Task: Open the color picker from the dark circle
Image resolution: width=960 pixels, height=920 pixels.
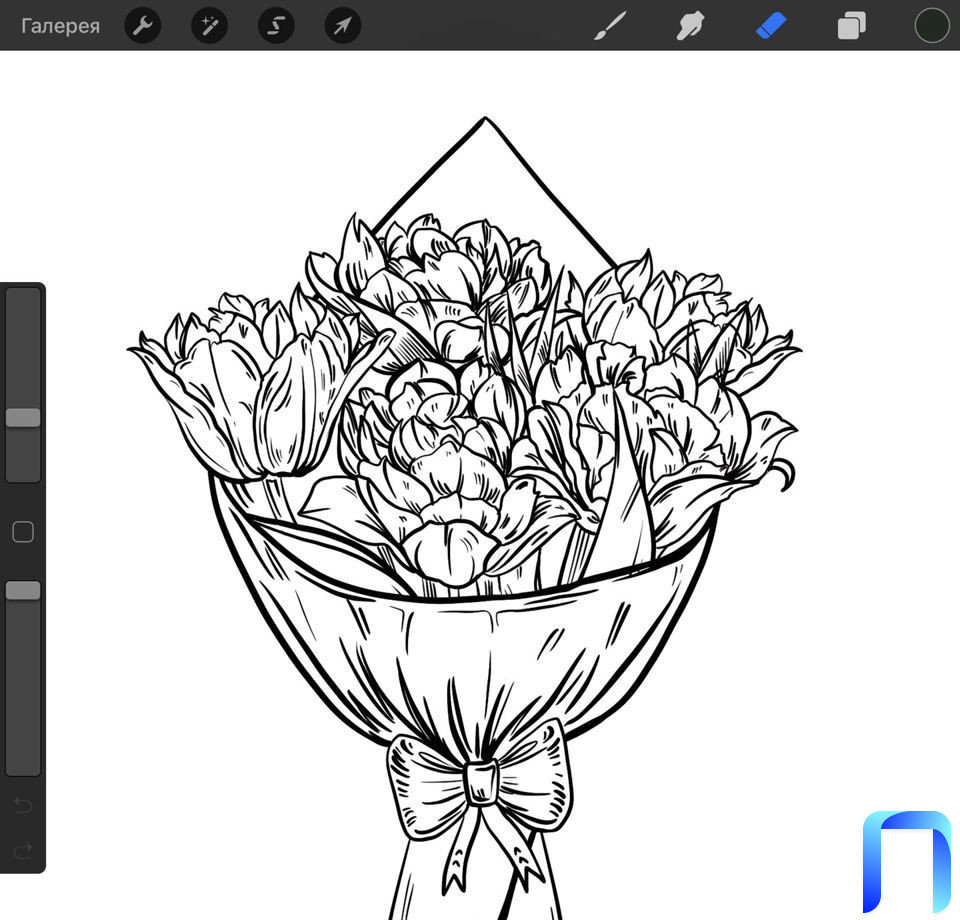Action: click(x=932, y=26)
